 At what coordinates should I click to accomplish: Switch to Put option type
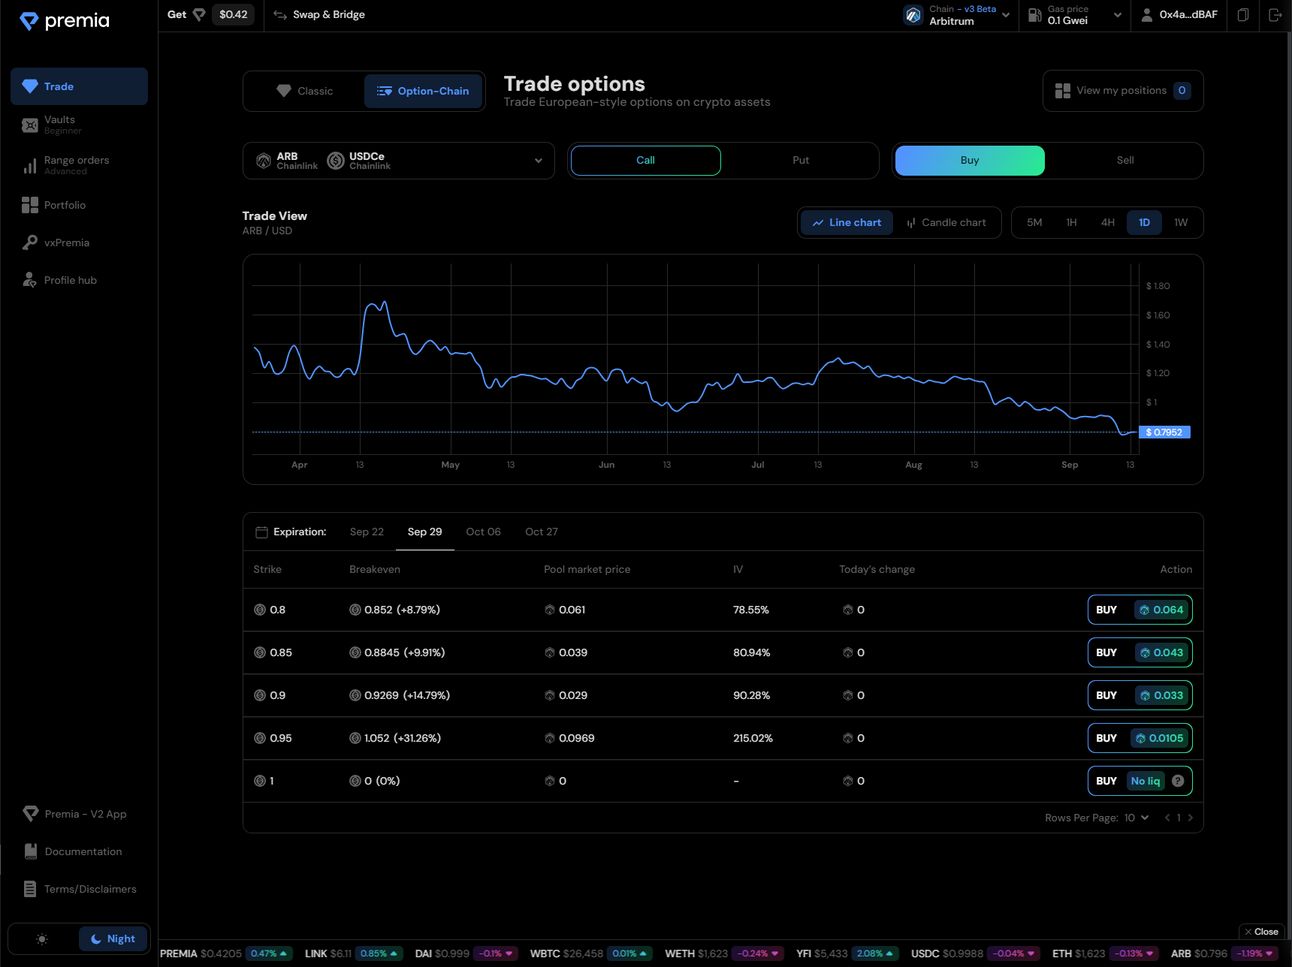click(x=800, y=160)
